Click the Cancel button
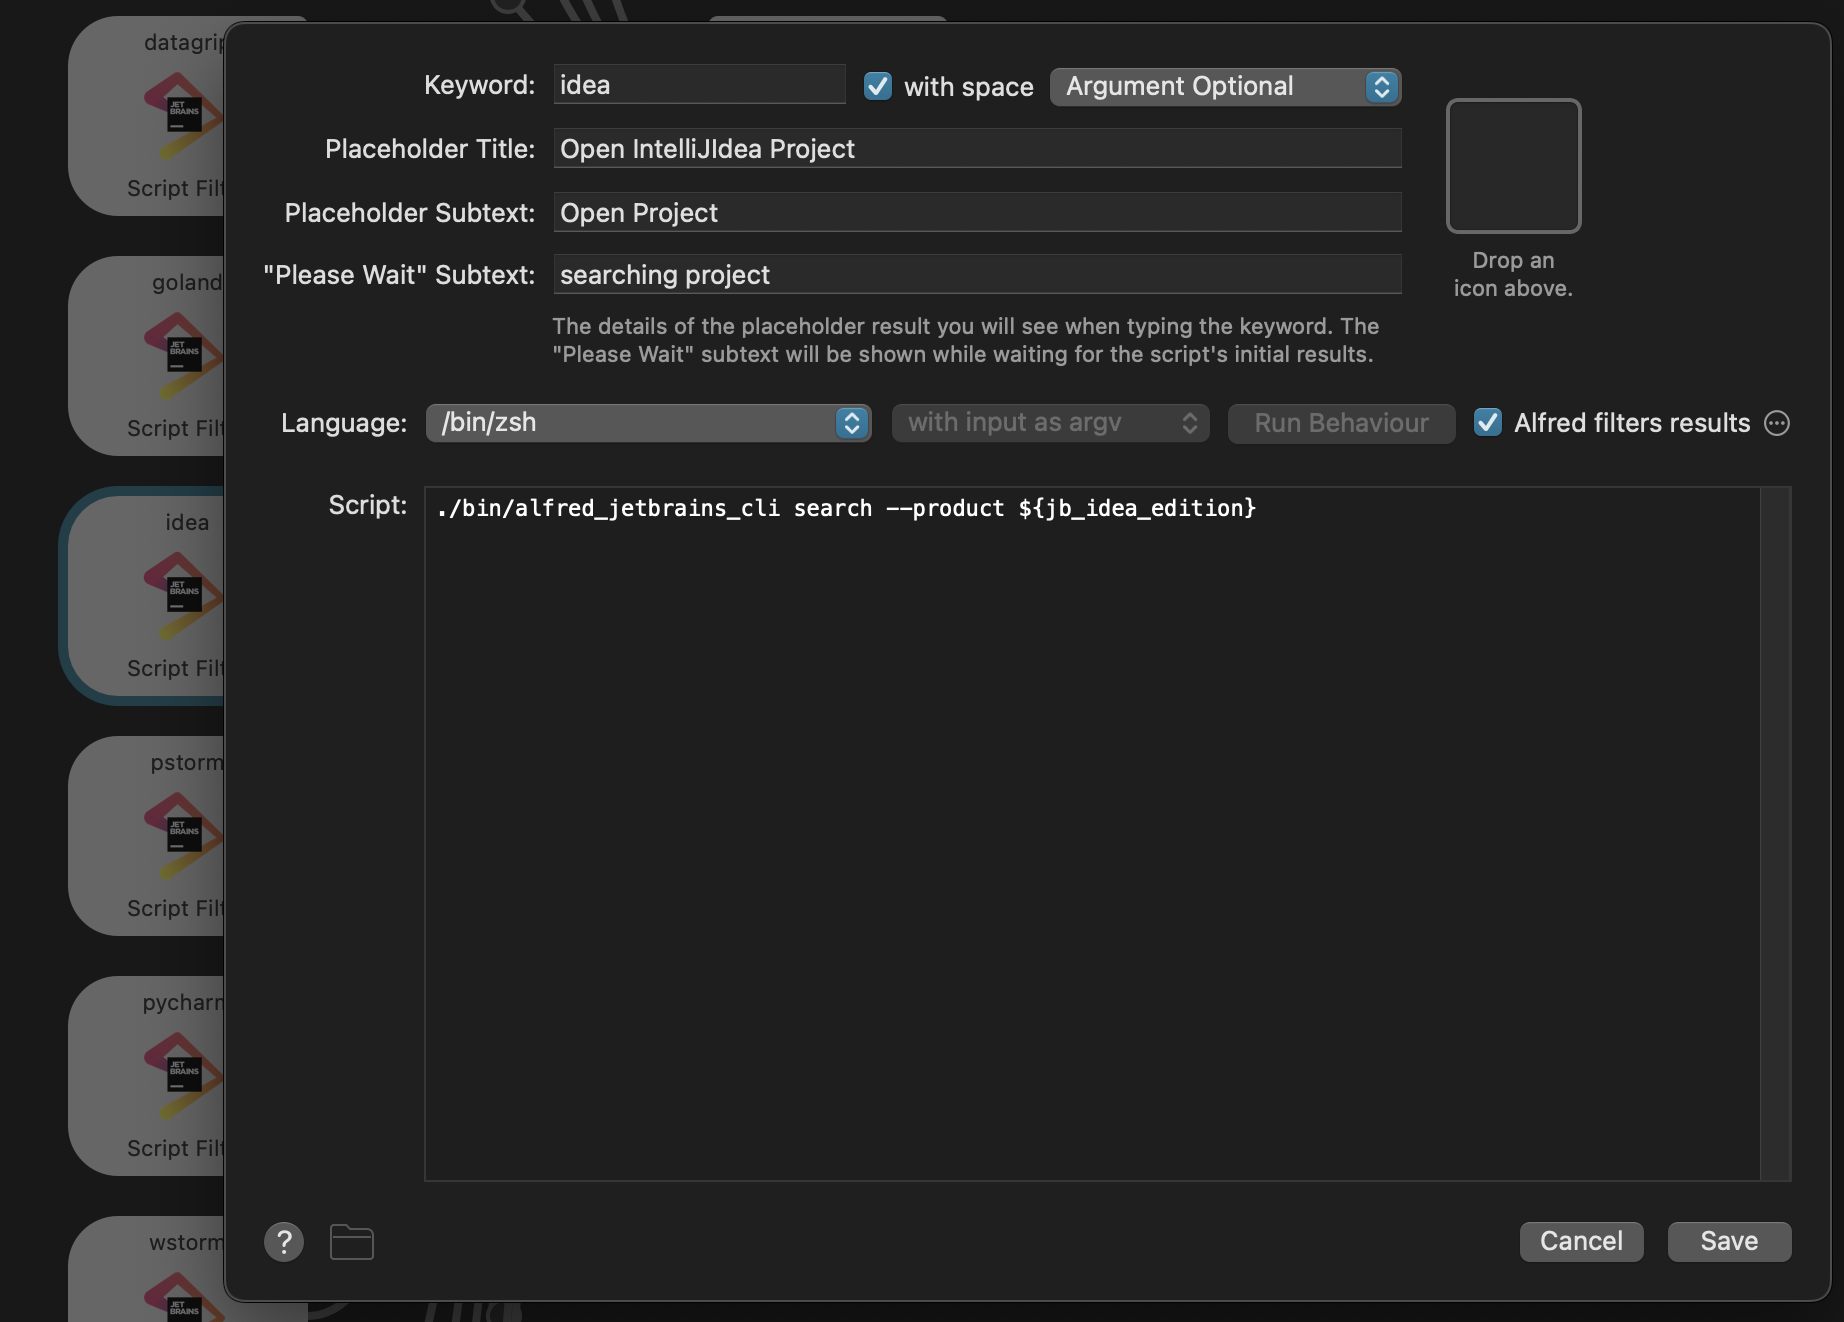The width and height of the screenshot is (1844, 1322). [1581, 1241]
